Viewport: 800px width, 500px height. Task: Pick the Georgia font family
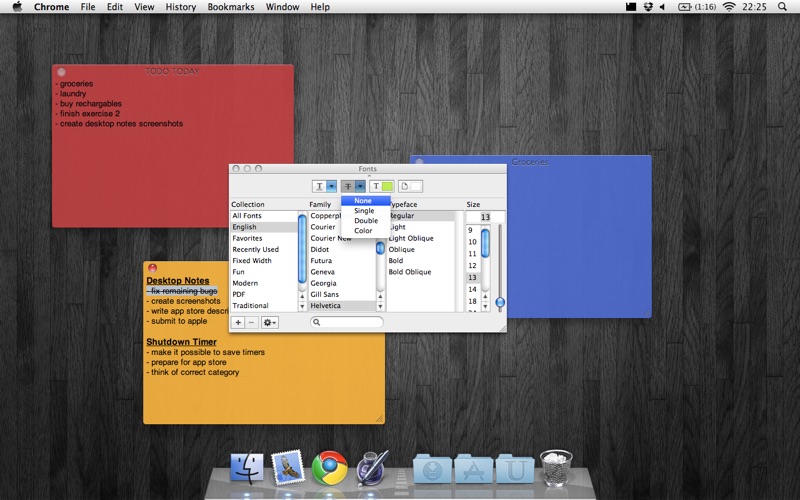(322, 283)
